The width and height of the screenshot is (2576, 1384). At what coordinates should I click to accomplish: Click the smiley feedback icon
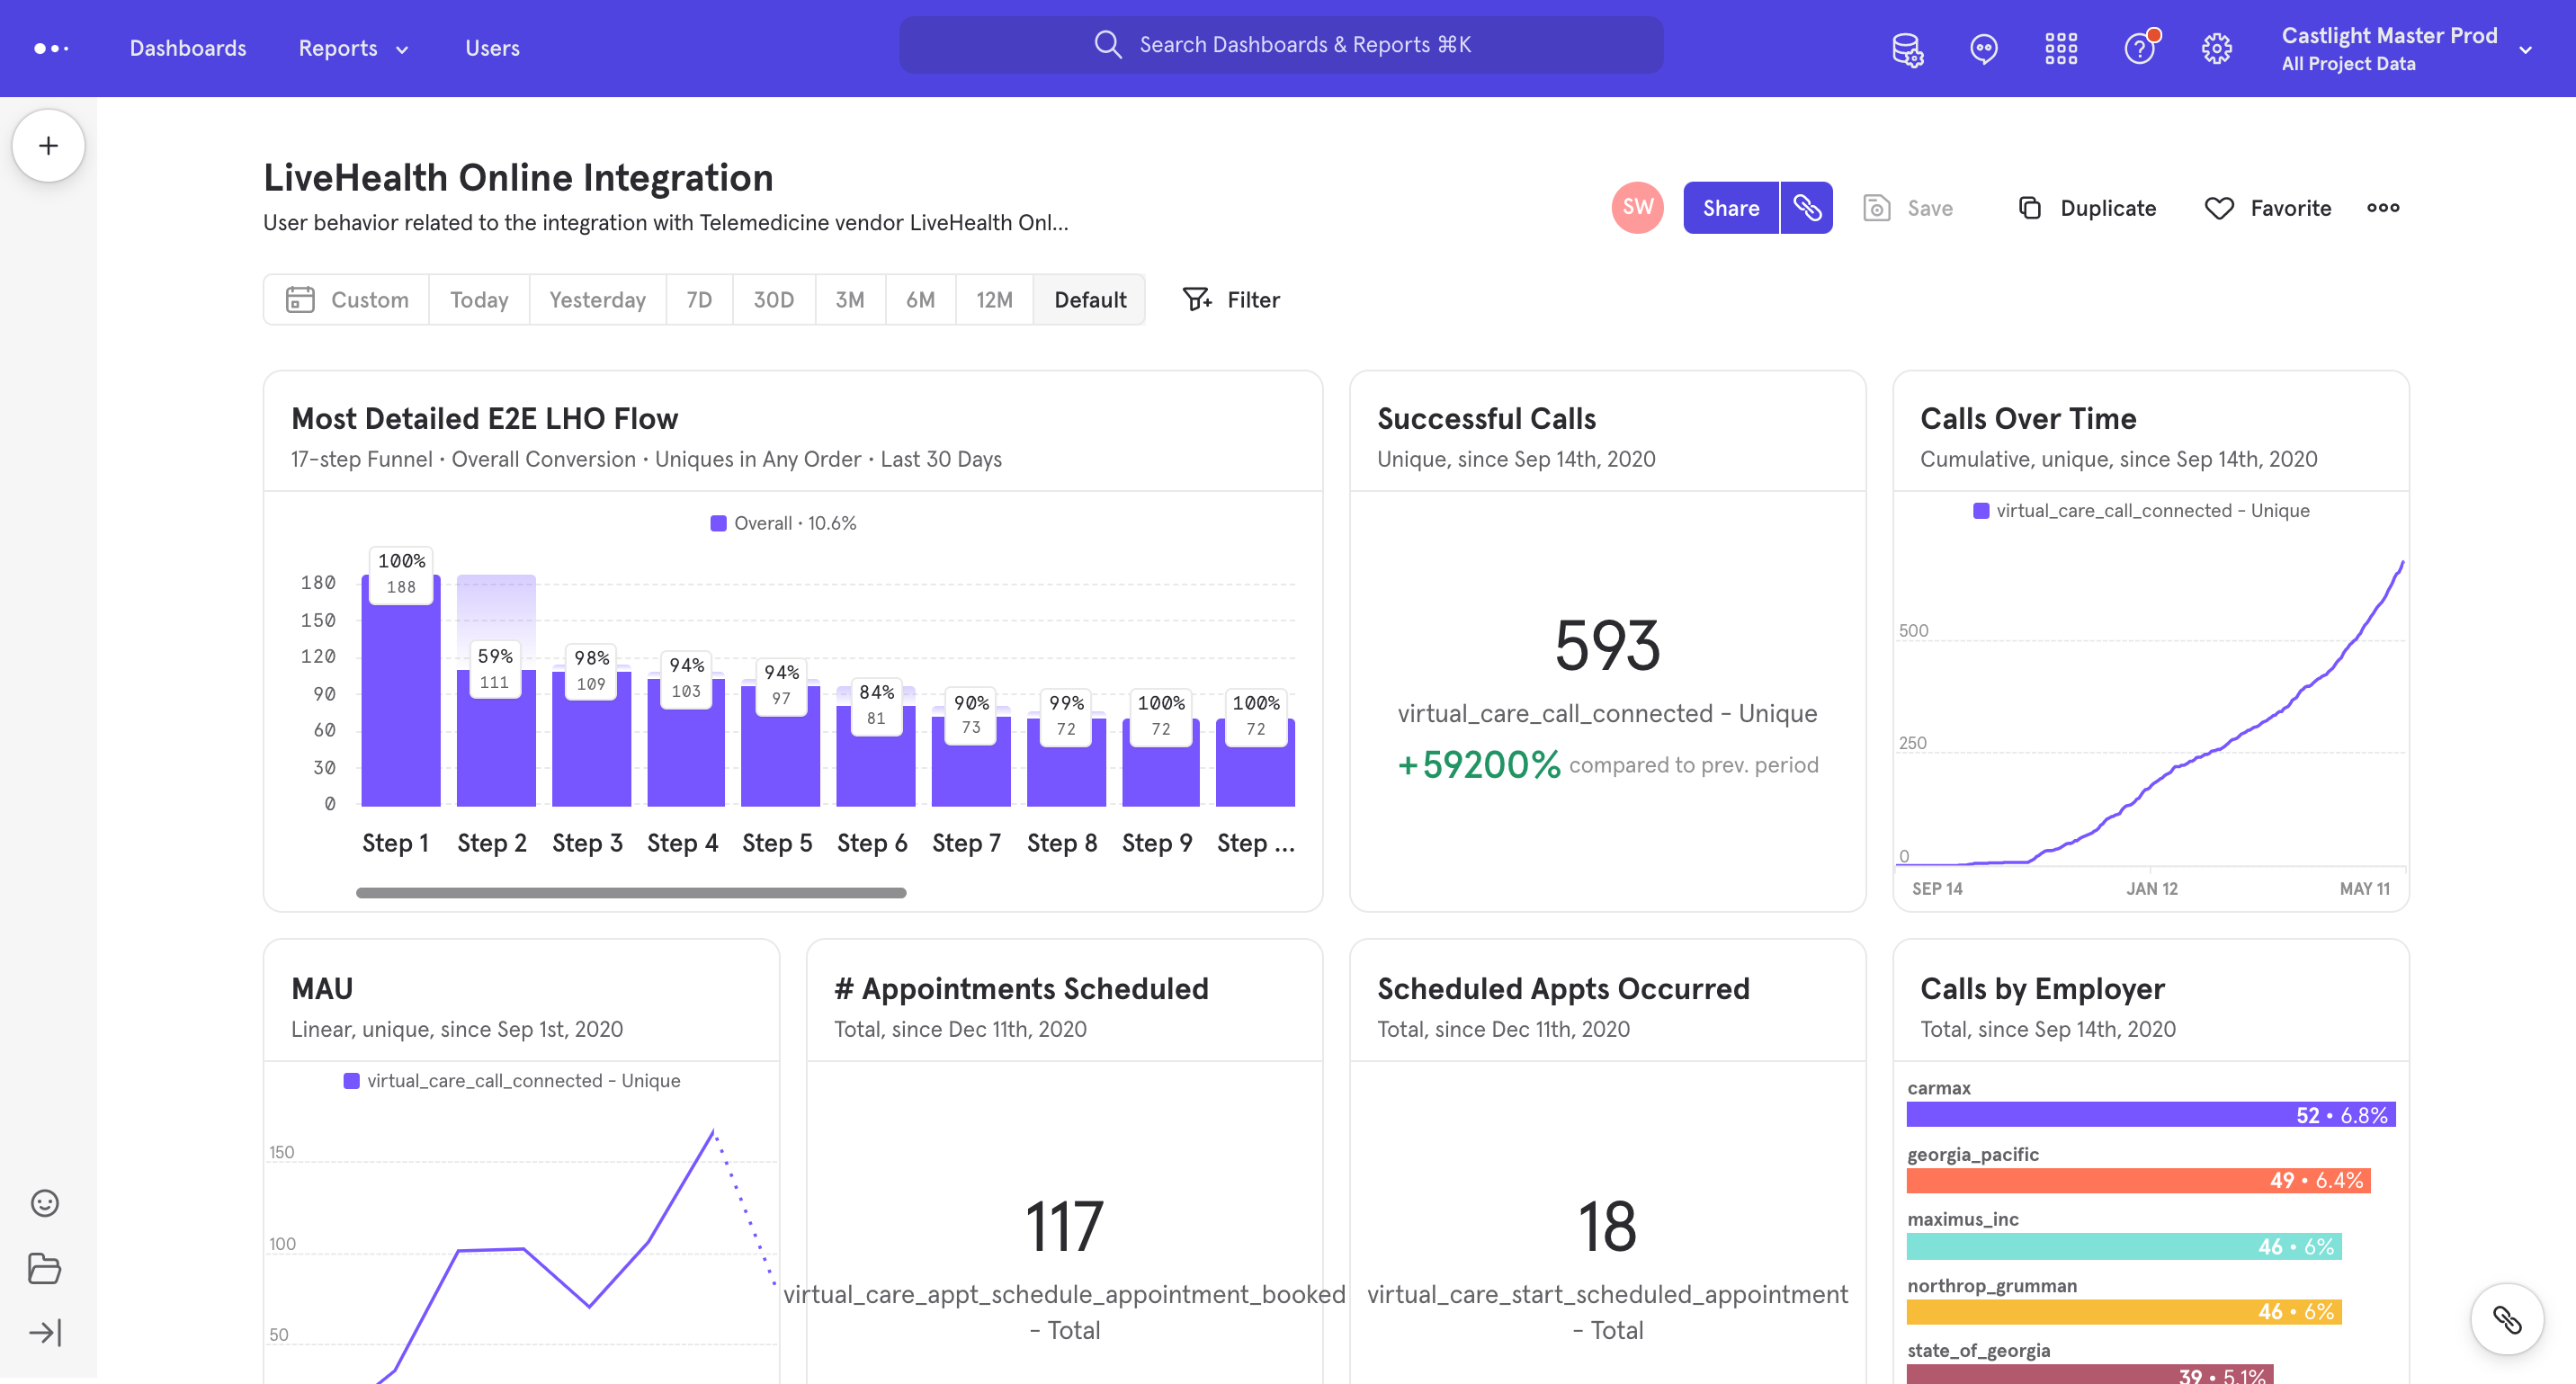point(45,1203)
